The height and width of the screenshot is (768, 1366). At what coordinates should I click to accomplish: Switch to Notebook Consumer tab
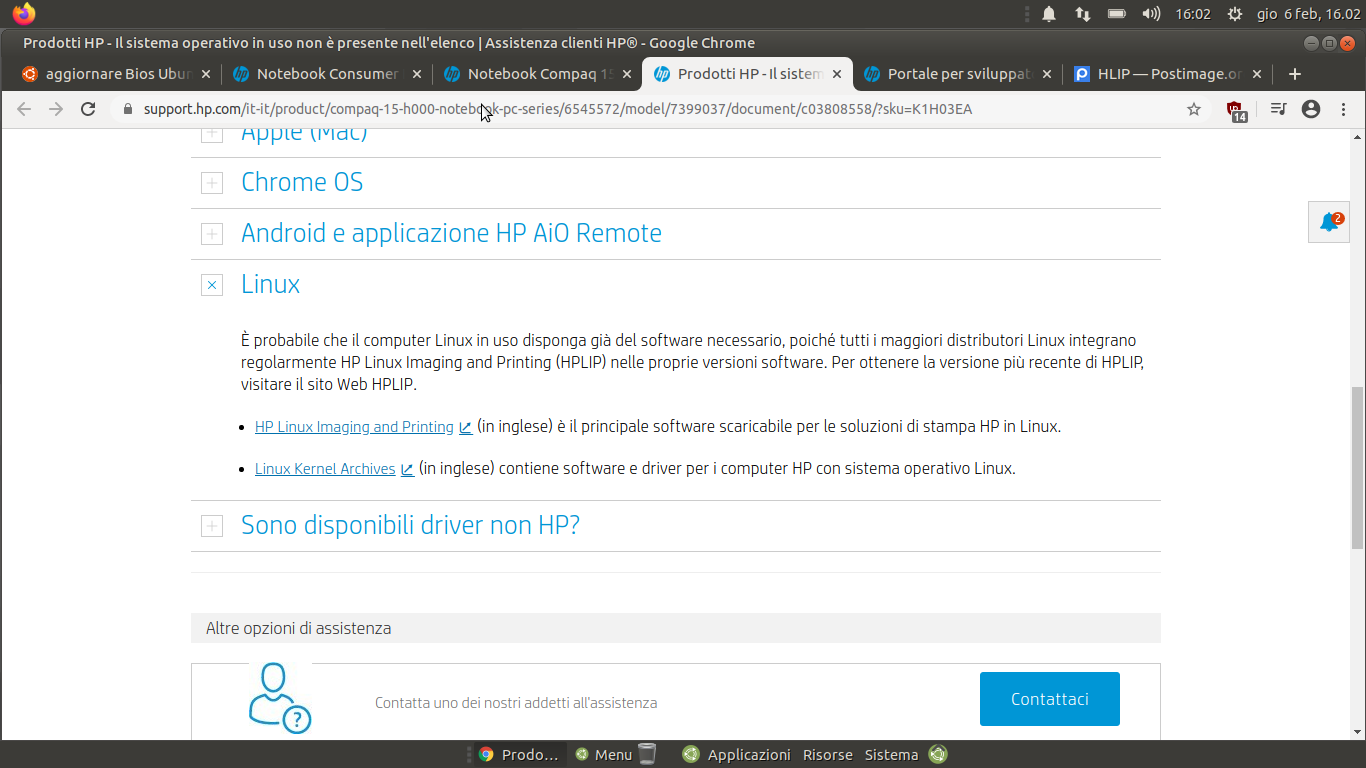pyautogui.click(x=327, y=74)
